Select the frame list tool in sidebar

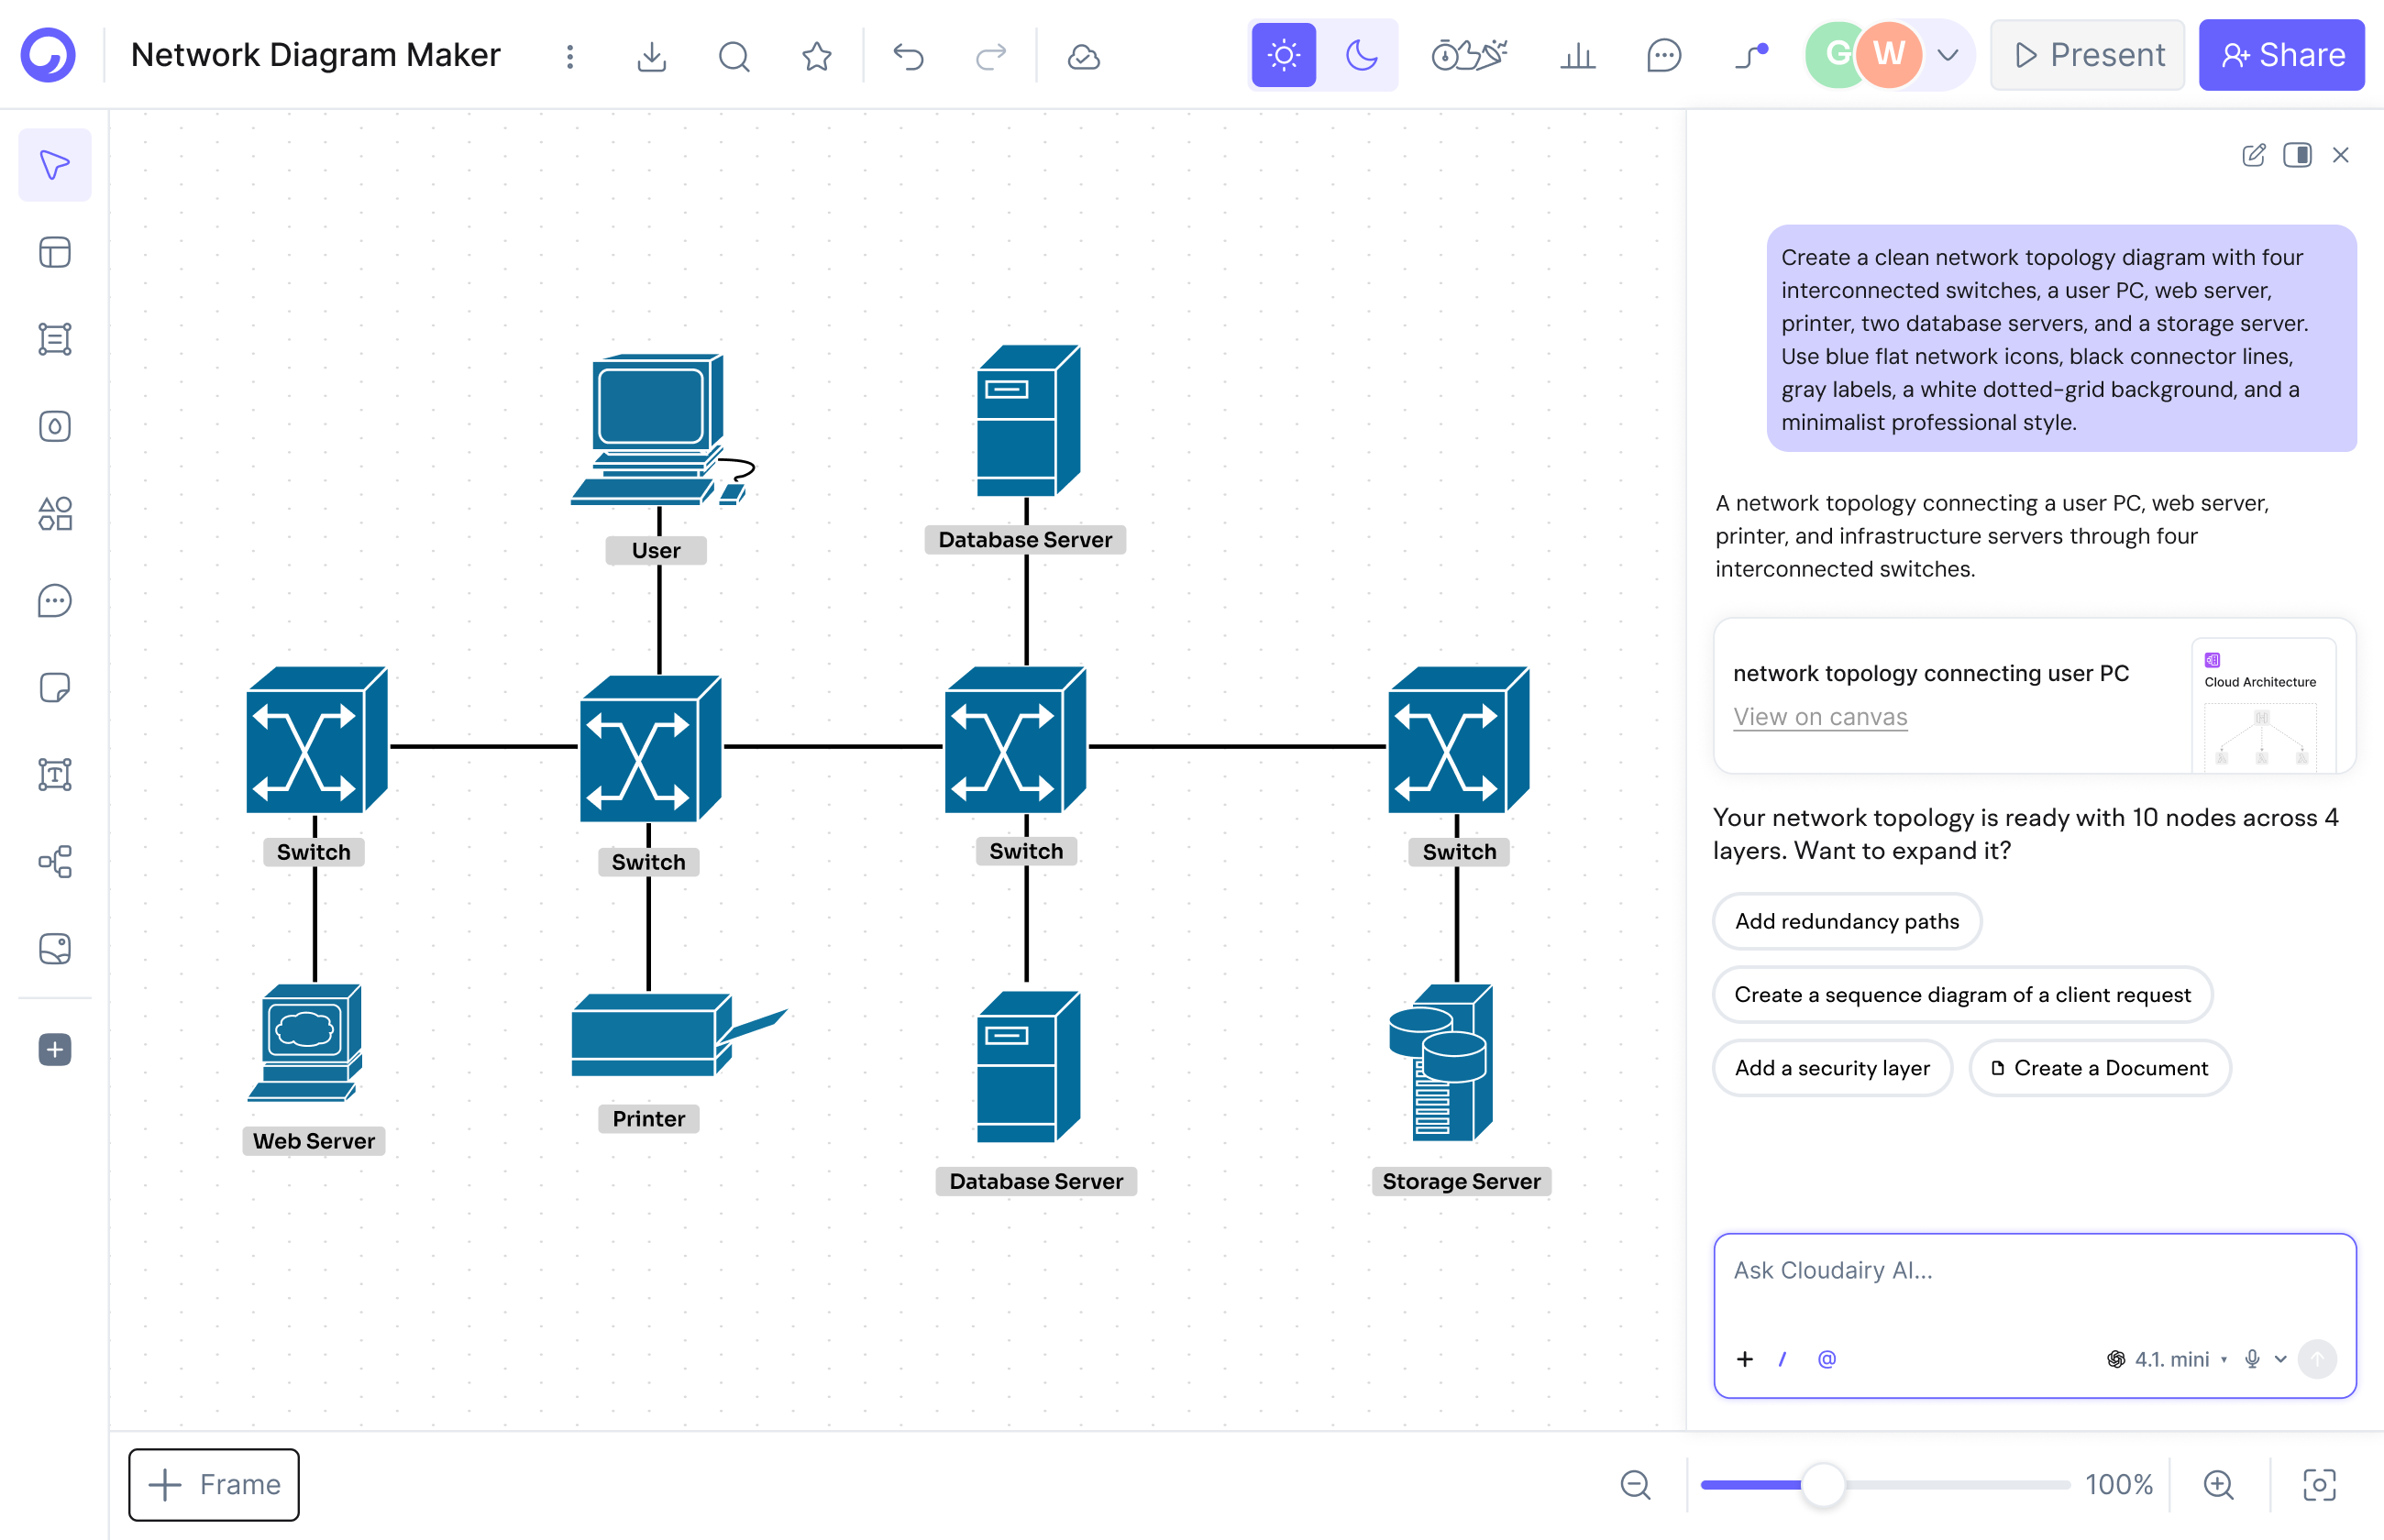click(55, 339)
